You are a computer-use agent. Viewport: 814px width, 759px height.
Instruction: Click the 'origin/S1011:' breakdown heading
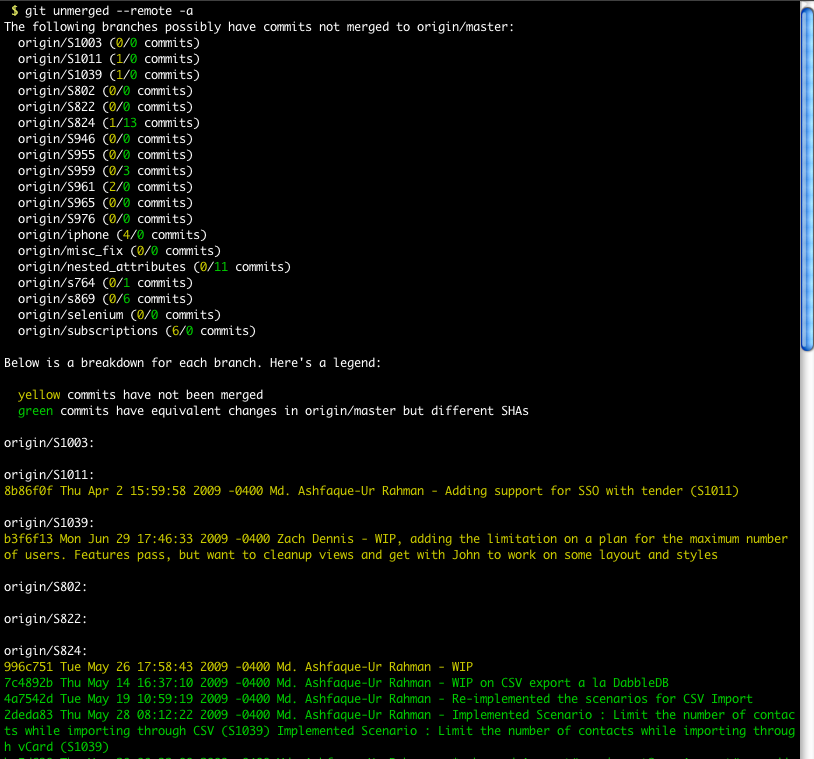point(49,475)
